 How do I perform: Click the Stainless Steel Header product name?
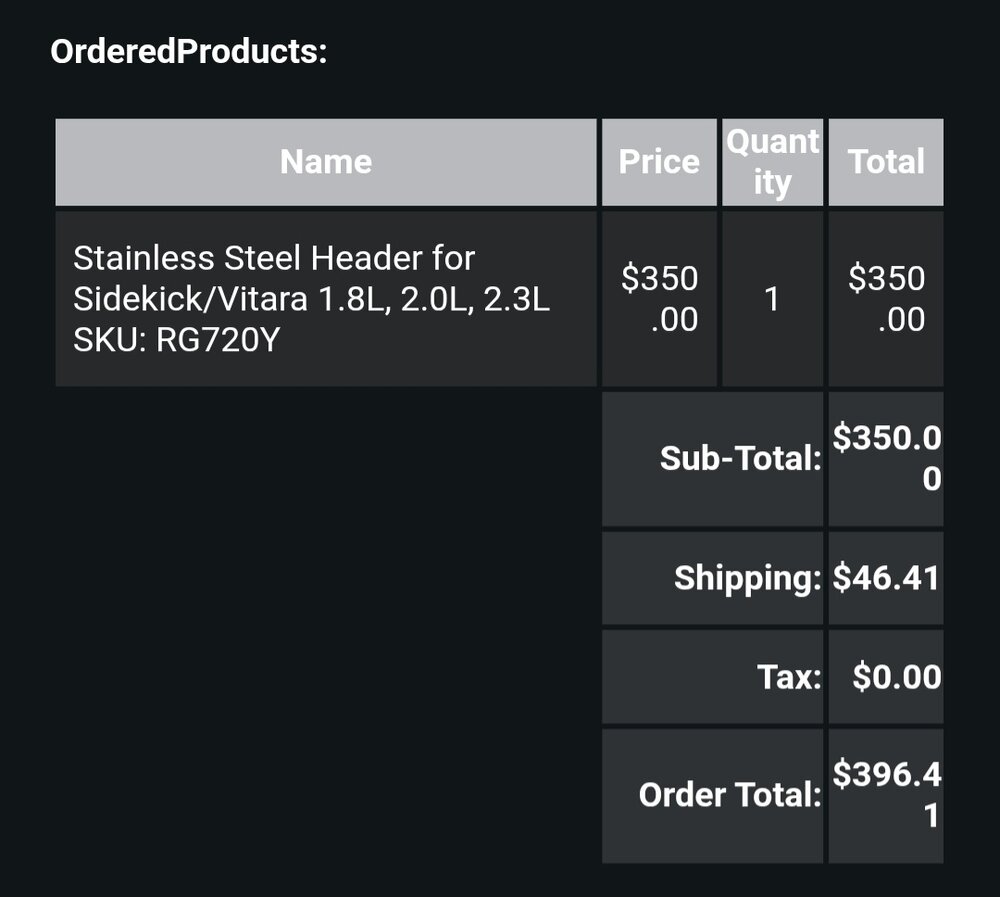pos(274,258)
